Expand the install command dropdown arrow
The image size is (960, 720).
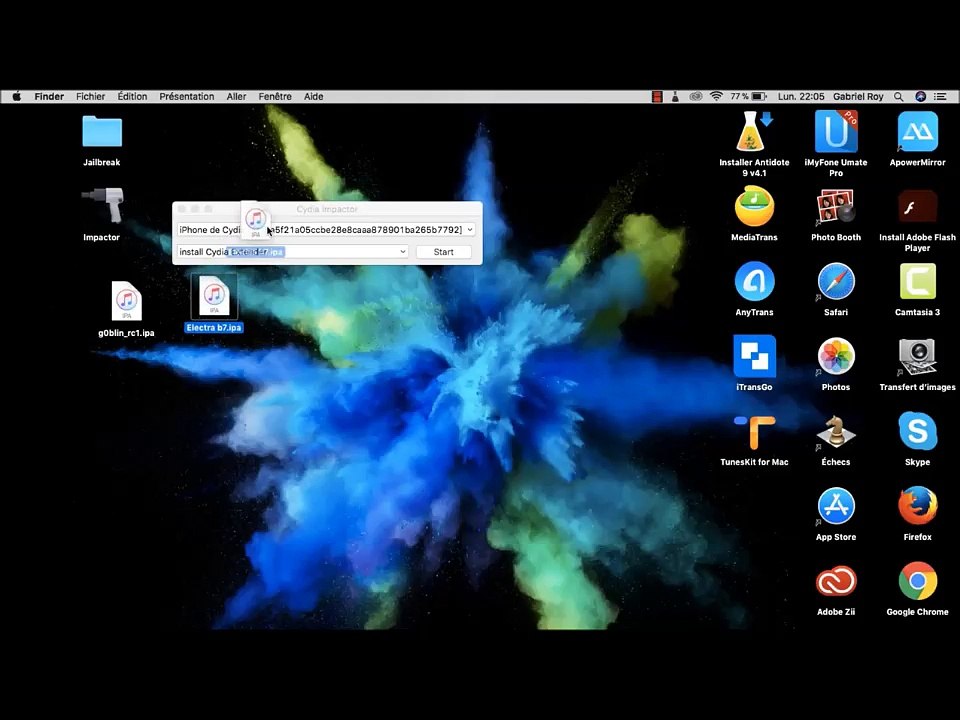pos(402,252)
